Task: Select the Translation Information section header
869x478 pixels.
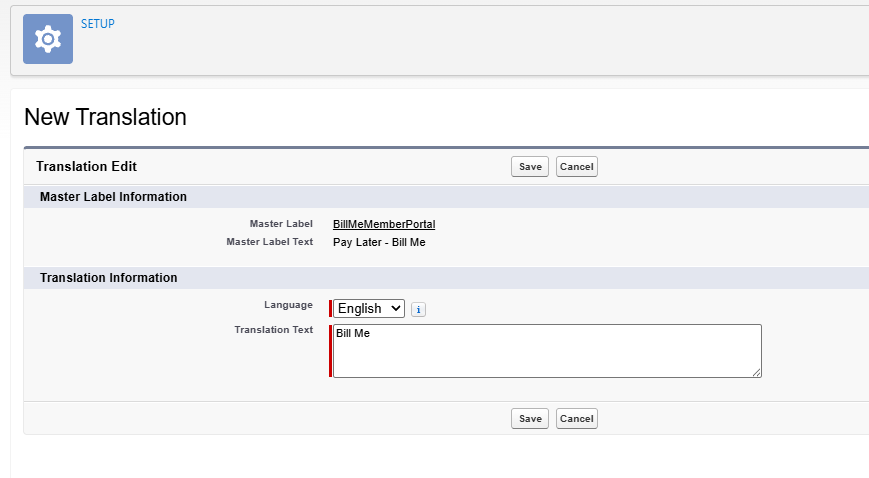Action: [108, 278]
